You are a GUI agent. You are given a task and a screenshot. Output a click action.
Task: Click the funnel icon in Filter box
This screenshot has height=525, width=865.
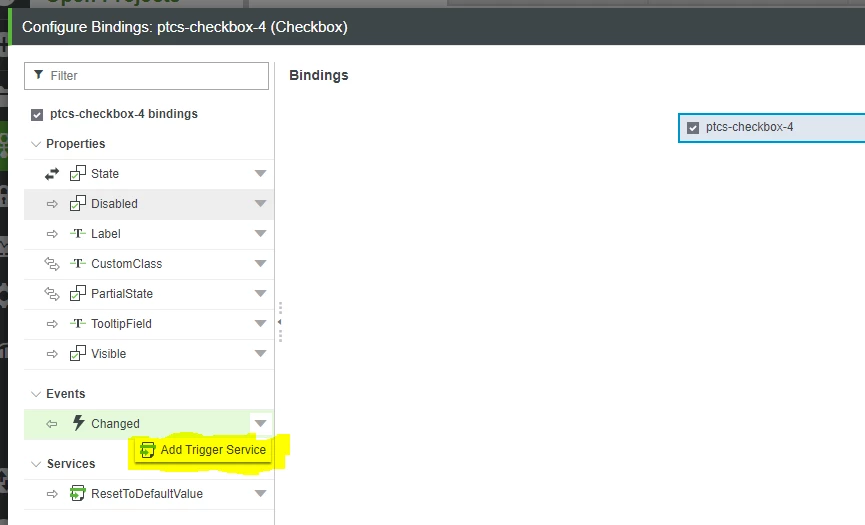click(39, 74)
